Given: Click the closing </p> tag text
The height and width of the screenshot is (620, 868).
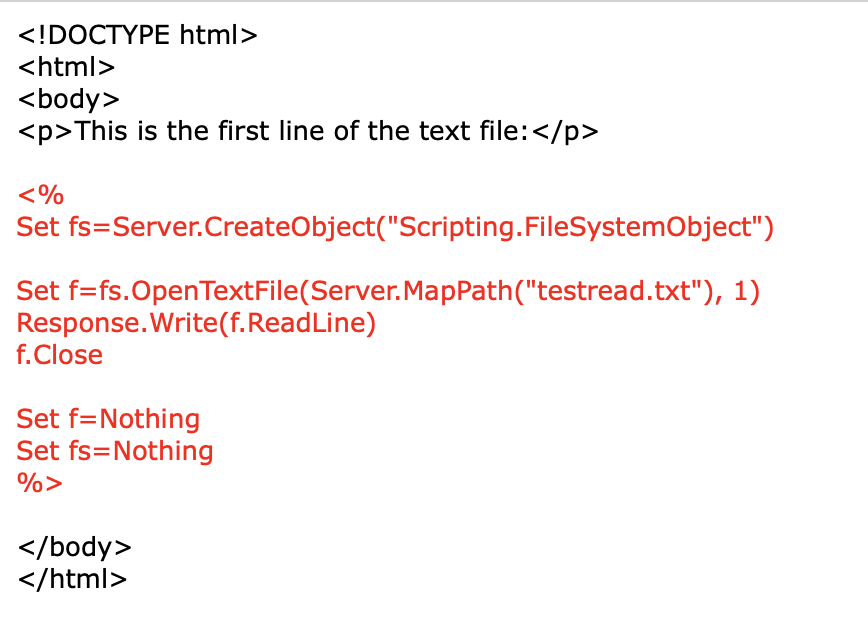Looking at the screenshot, I should click(x=565, y=132).
